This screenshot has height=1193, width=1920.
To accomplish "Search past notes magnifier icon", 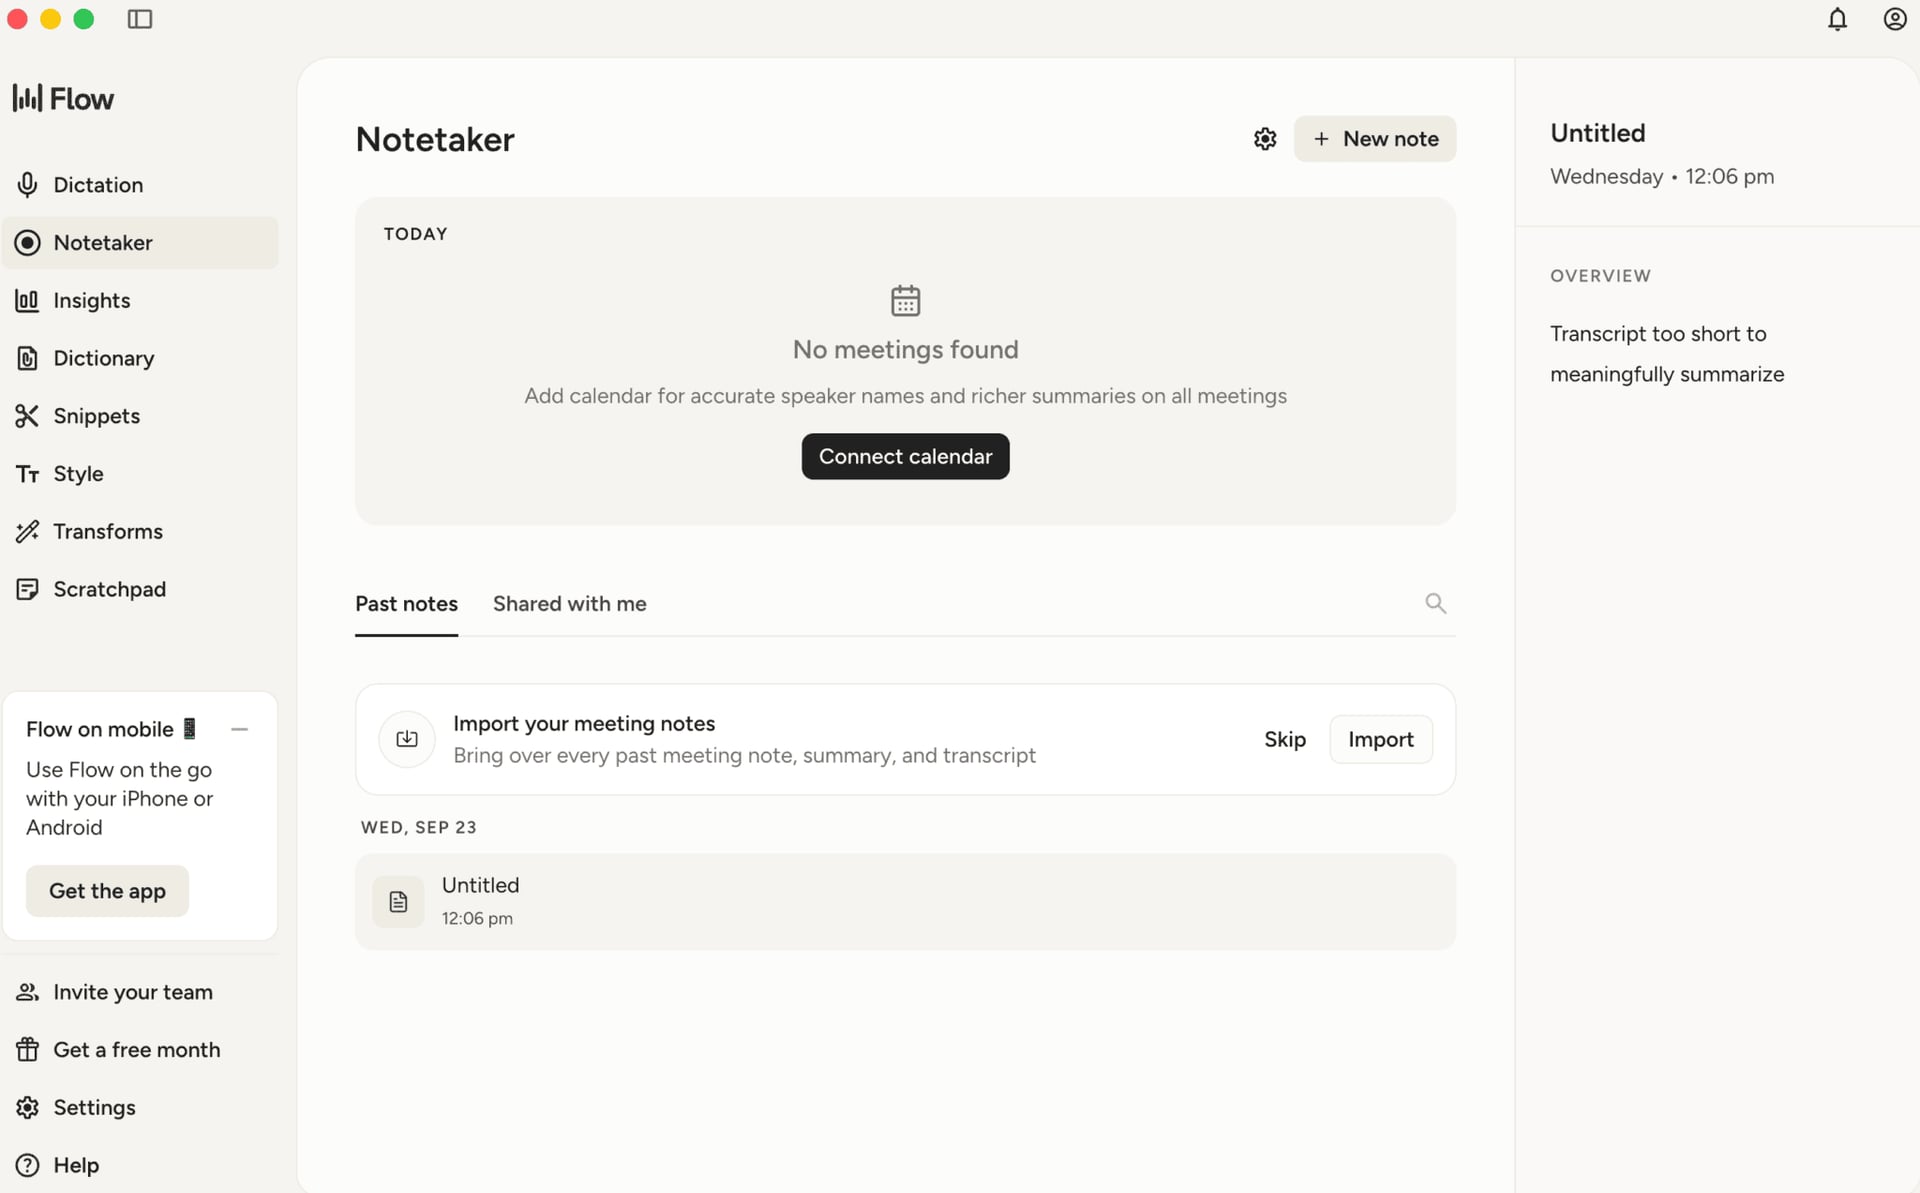I will (1435, 603).
